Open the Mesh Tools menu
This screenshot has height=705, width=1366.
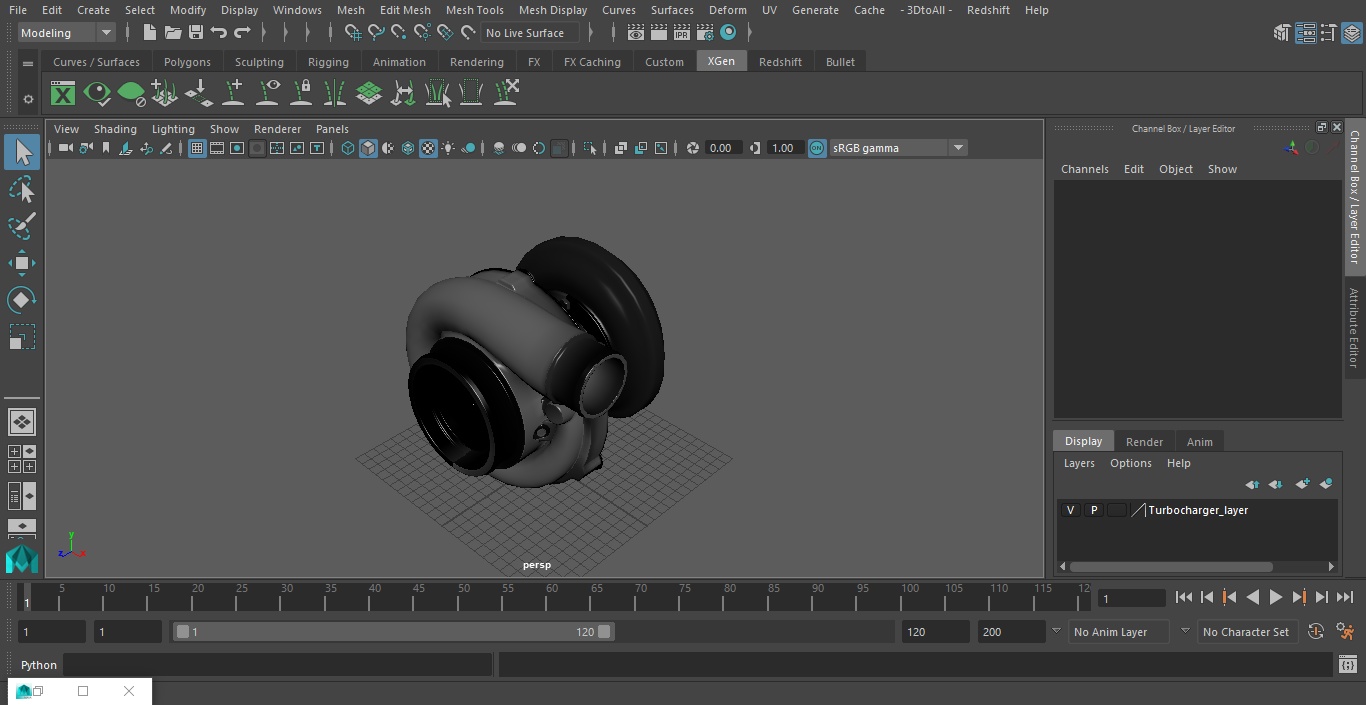click(474, 10)
